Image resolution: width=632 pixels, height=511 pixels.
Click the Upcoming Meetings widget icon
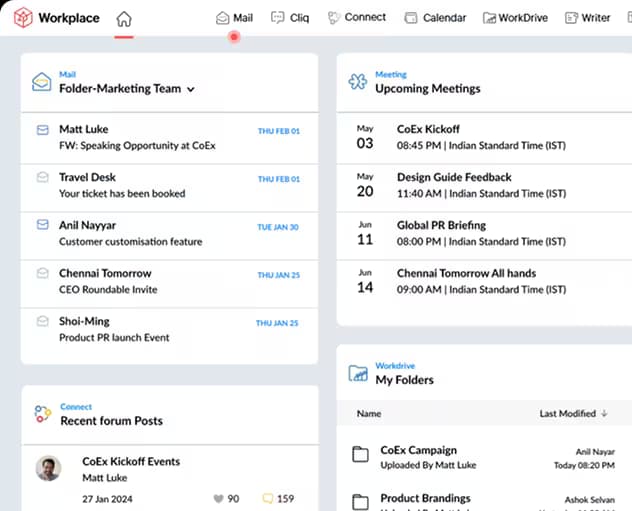coord(358,82)
